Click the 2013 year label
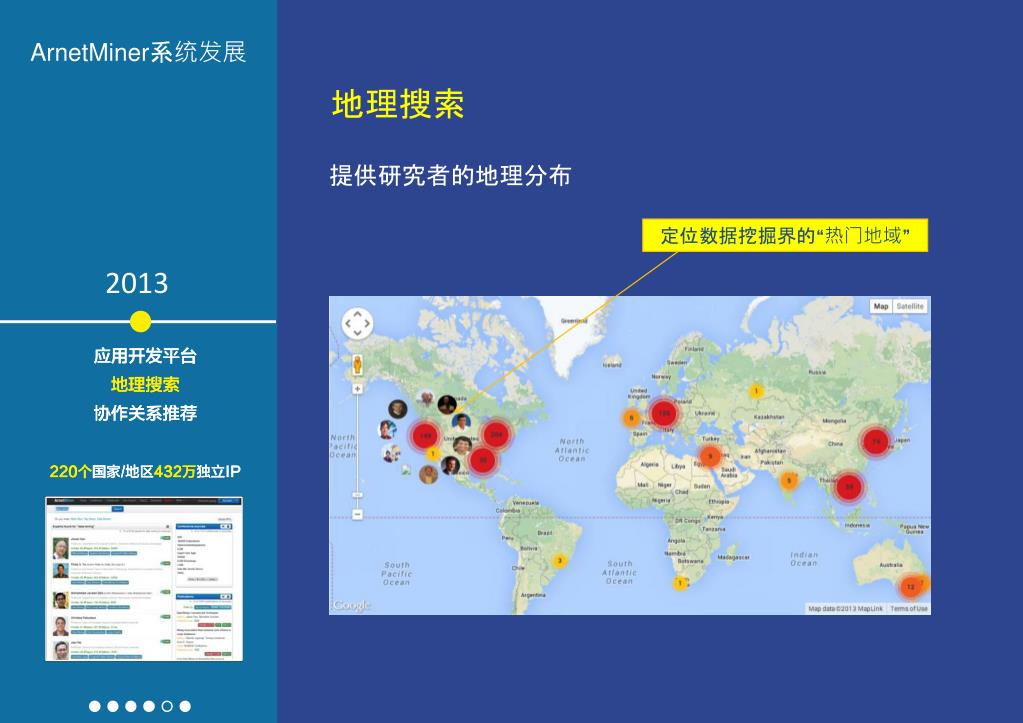 (x=137, y=283)
